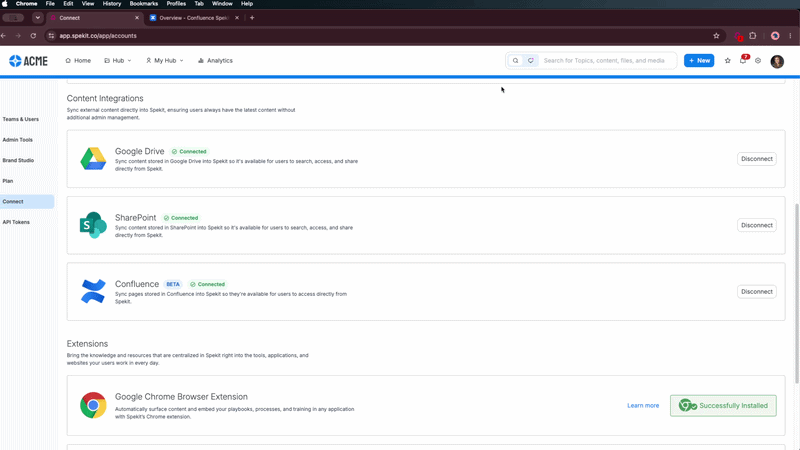800x450 pixels.
Task: Click the favorites star in header
Action: click(x=728, y=61)
